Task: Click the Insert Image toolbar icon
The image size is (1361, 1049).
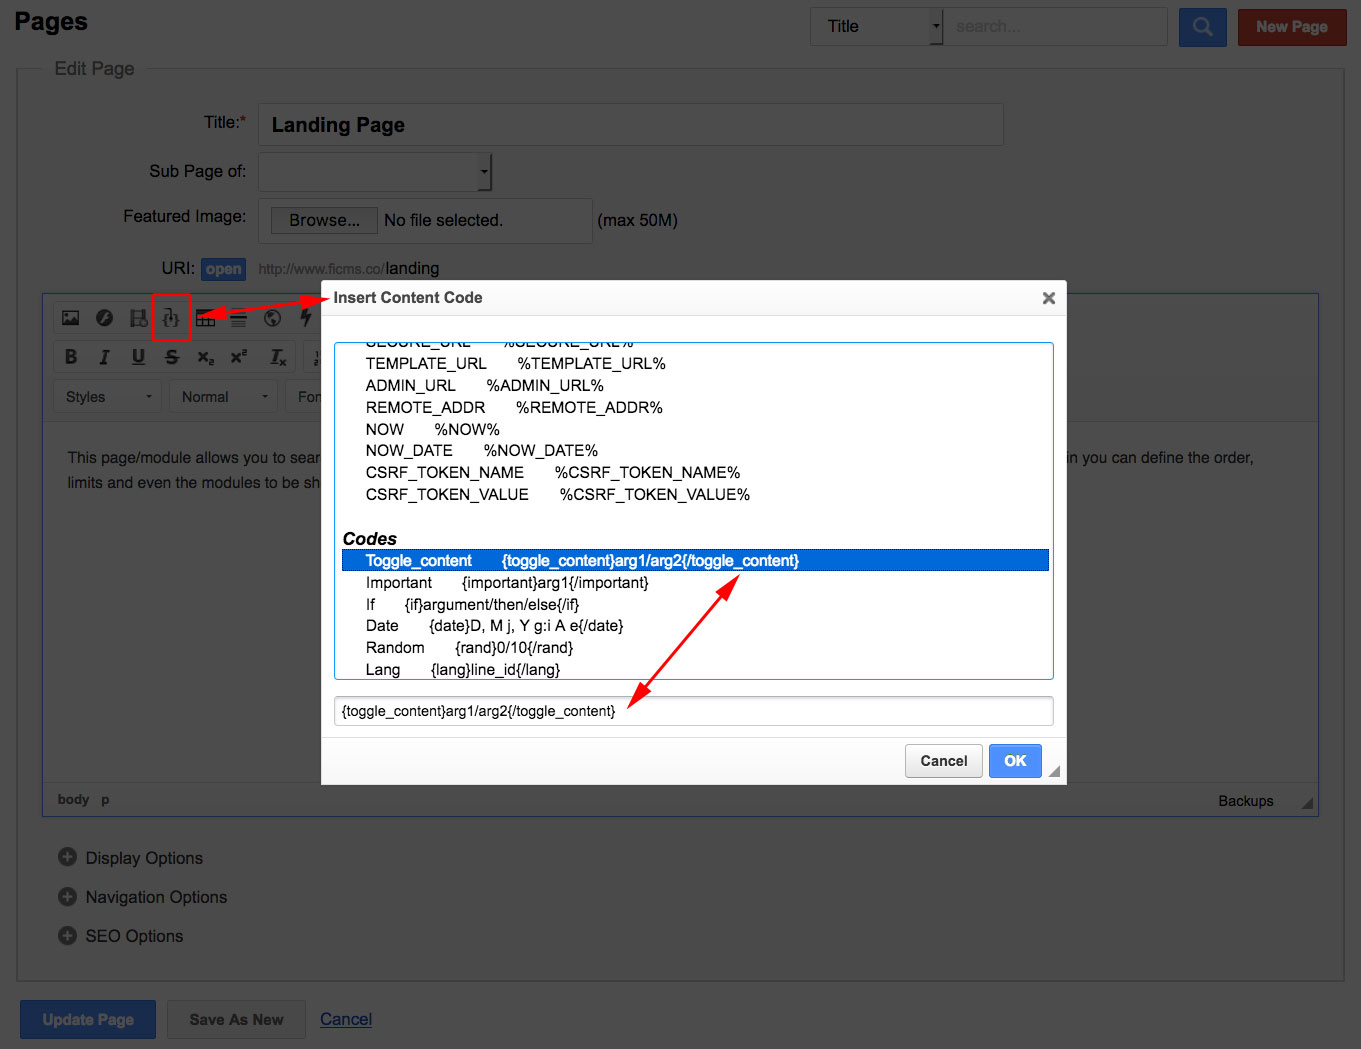Action: (x=70, y=318)
